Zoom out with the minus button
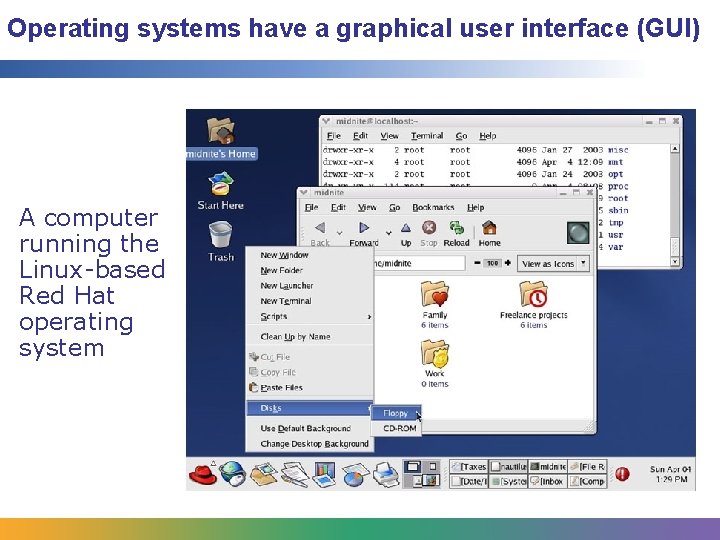Image resolution: width=720 pixels, height=540 pixels. [477, 263]
